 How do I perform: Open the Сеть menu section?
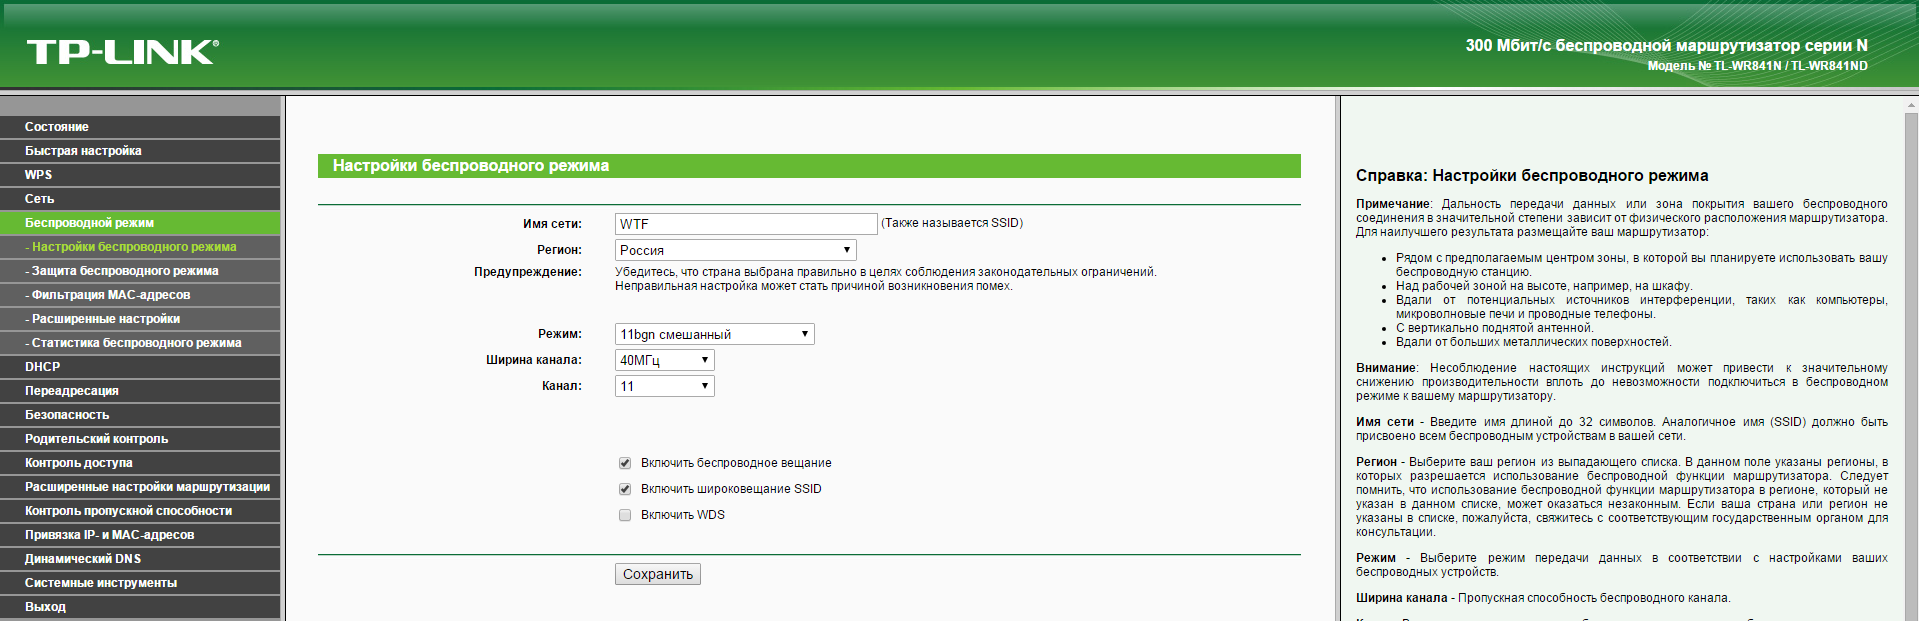tap(140, 199)
